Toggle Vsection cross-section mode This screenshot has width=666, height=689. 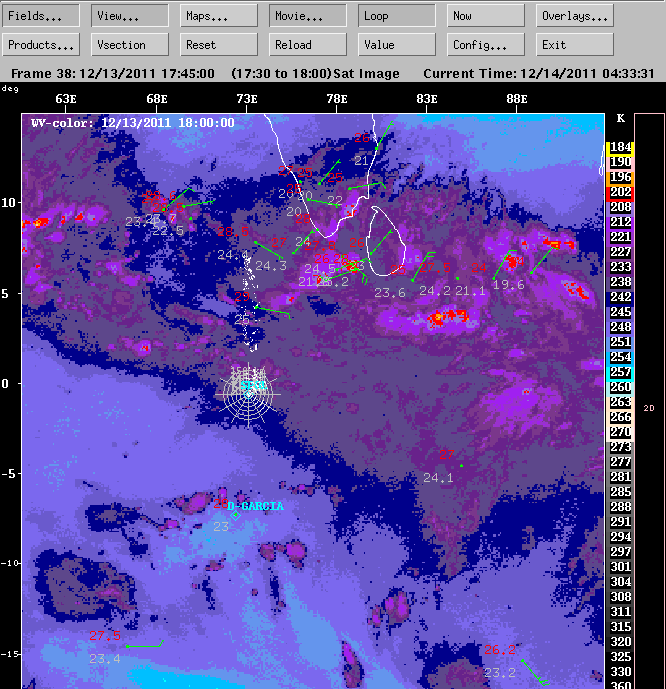(x=130, y=45)
